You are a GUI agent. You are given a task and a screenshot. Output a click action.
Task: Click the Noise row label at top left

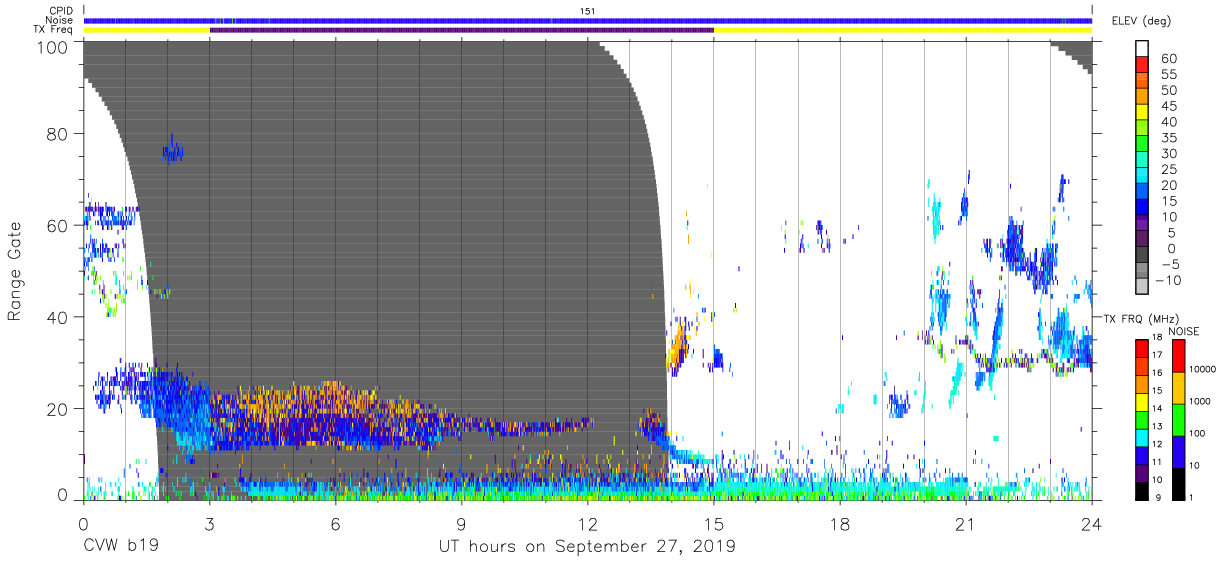(x=60, y=20)
